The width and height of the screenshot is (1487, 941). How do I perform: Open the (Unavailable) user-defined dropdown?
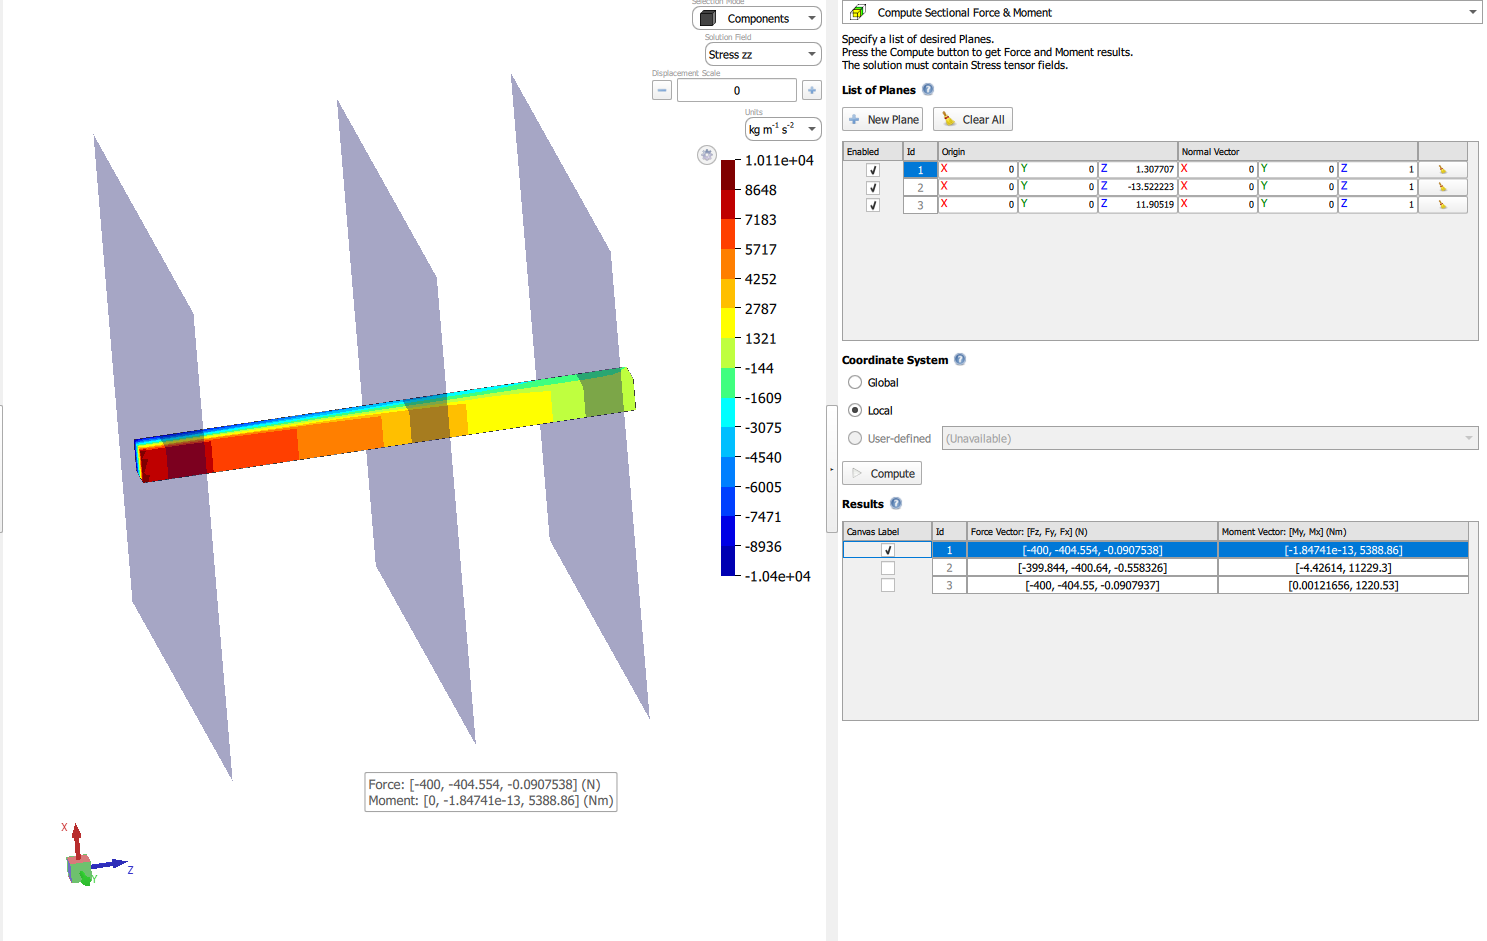pos(1210,438)
